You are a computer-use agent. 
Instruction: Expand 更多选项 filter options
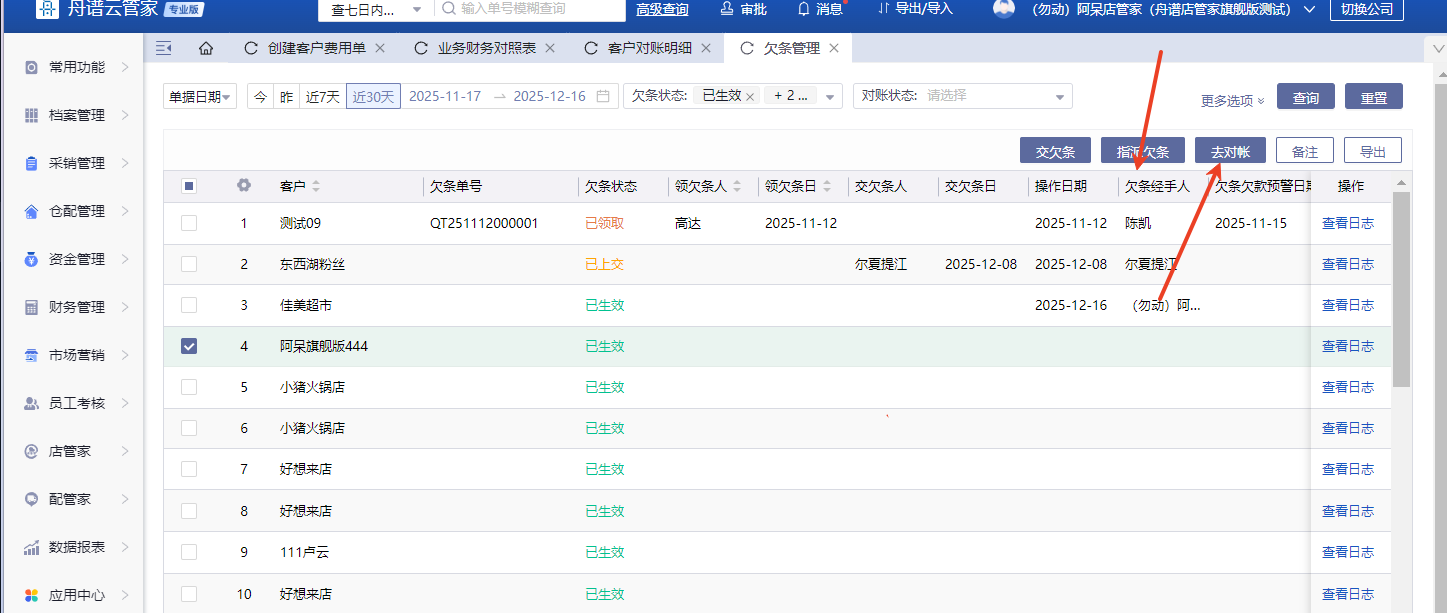pyautogui.click(x=1232, y=101)
